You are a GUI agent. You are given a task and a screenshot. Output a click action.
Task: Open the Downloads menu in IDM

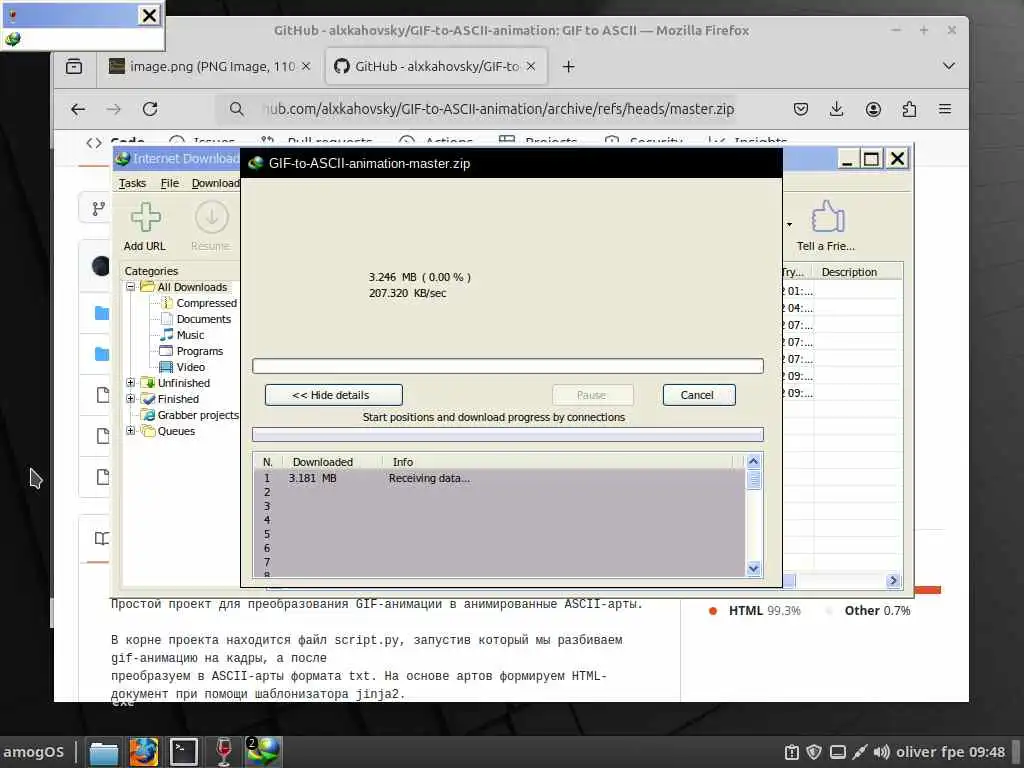click(216, 184)
